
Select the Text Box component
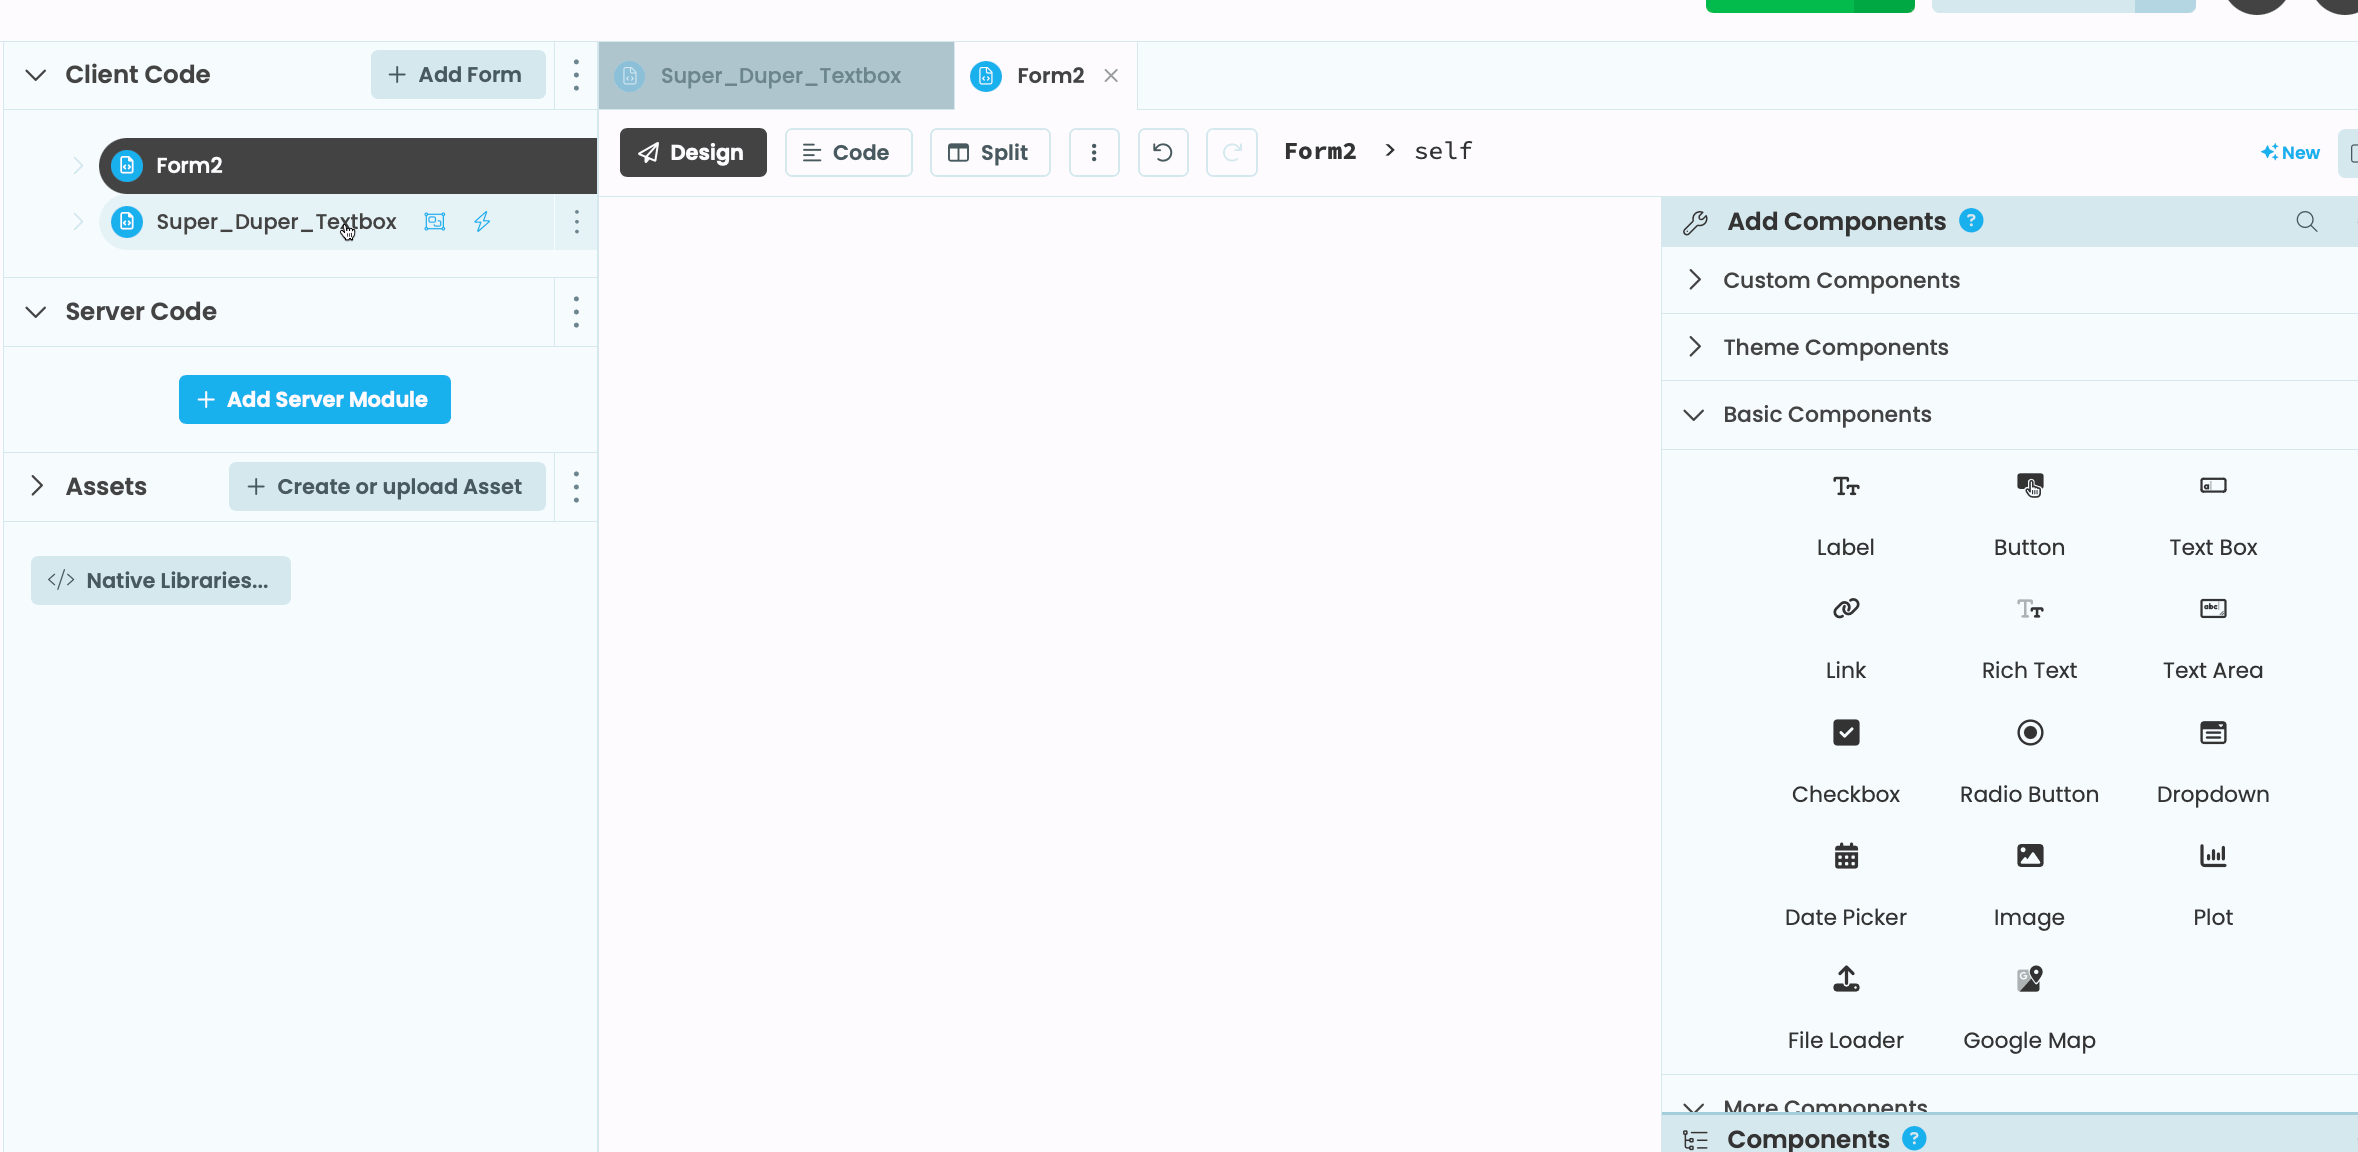[2213, 516]
